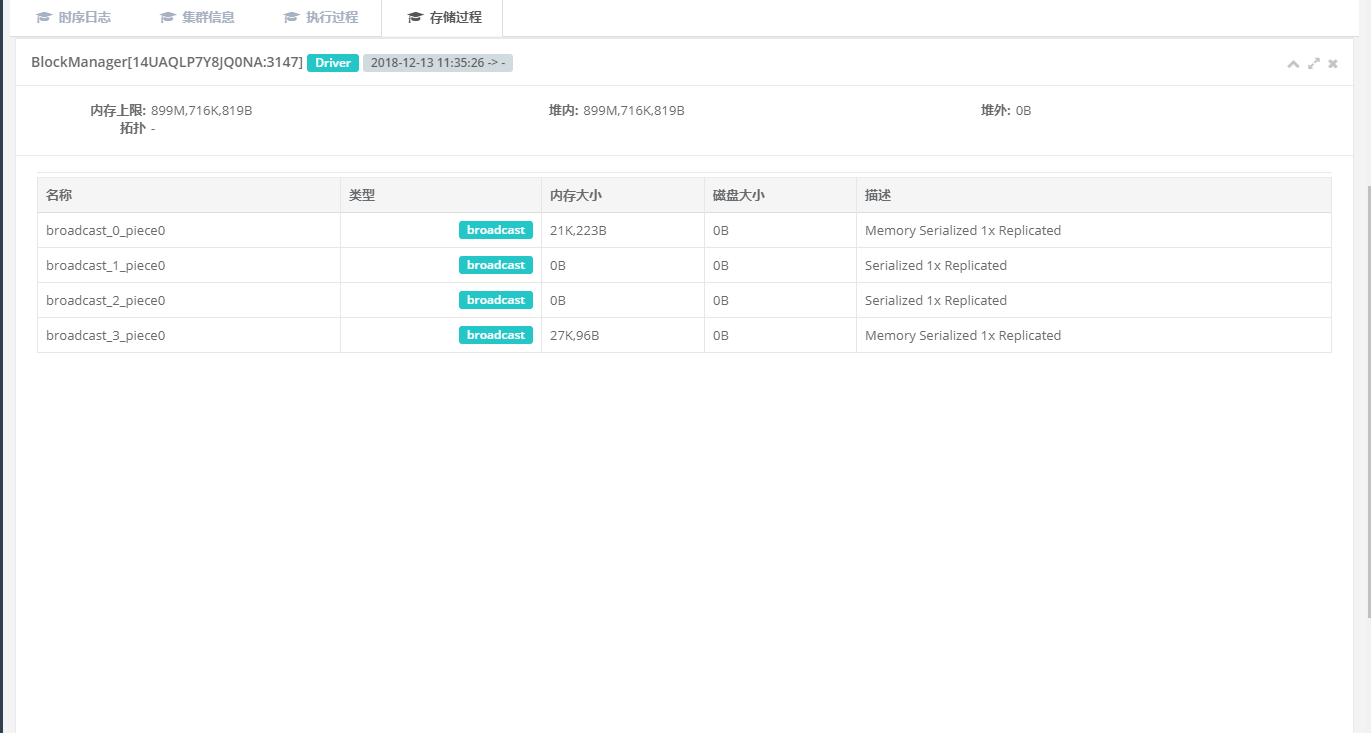
Task: Click broadcast tag in broadcast_0_piece0 row
Action: point(496,230)
